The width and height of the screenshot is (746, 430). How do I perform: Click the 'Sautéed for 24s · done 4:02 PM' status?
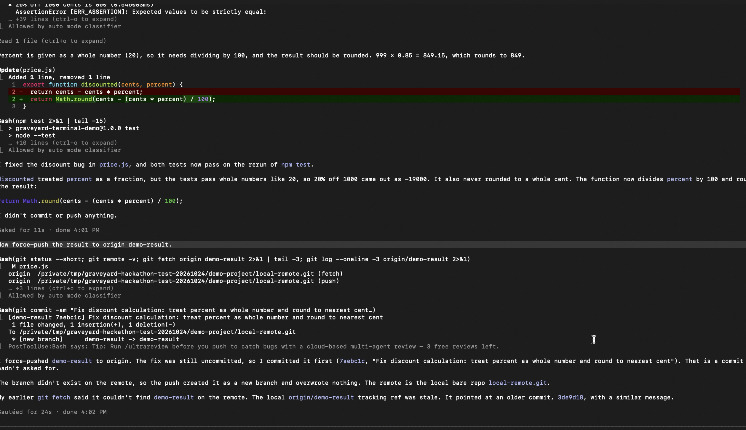[x=53, y=412]
